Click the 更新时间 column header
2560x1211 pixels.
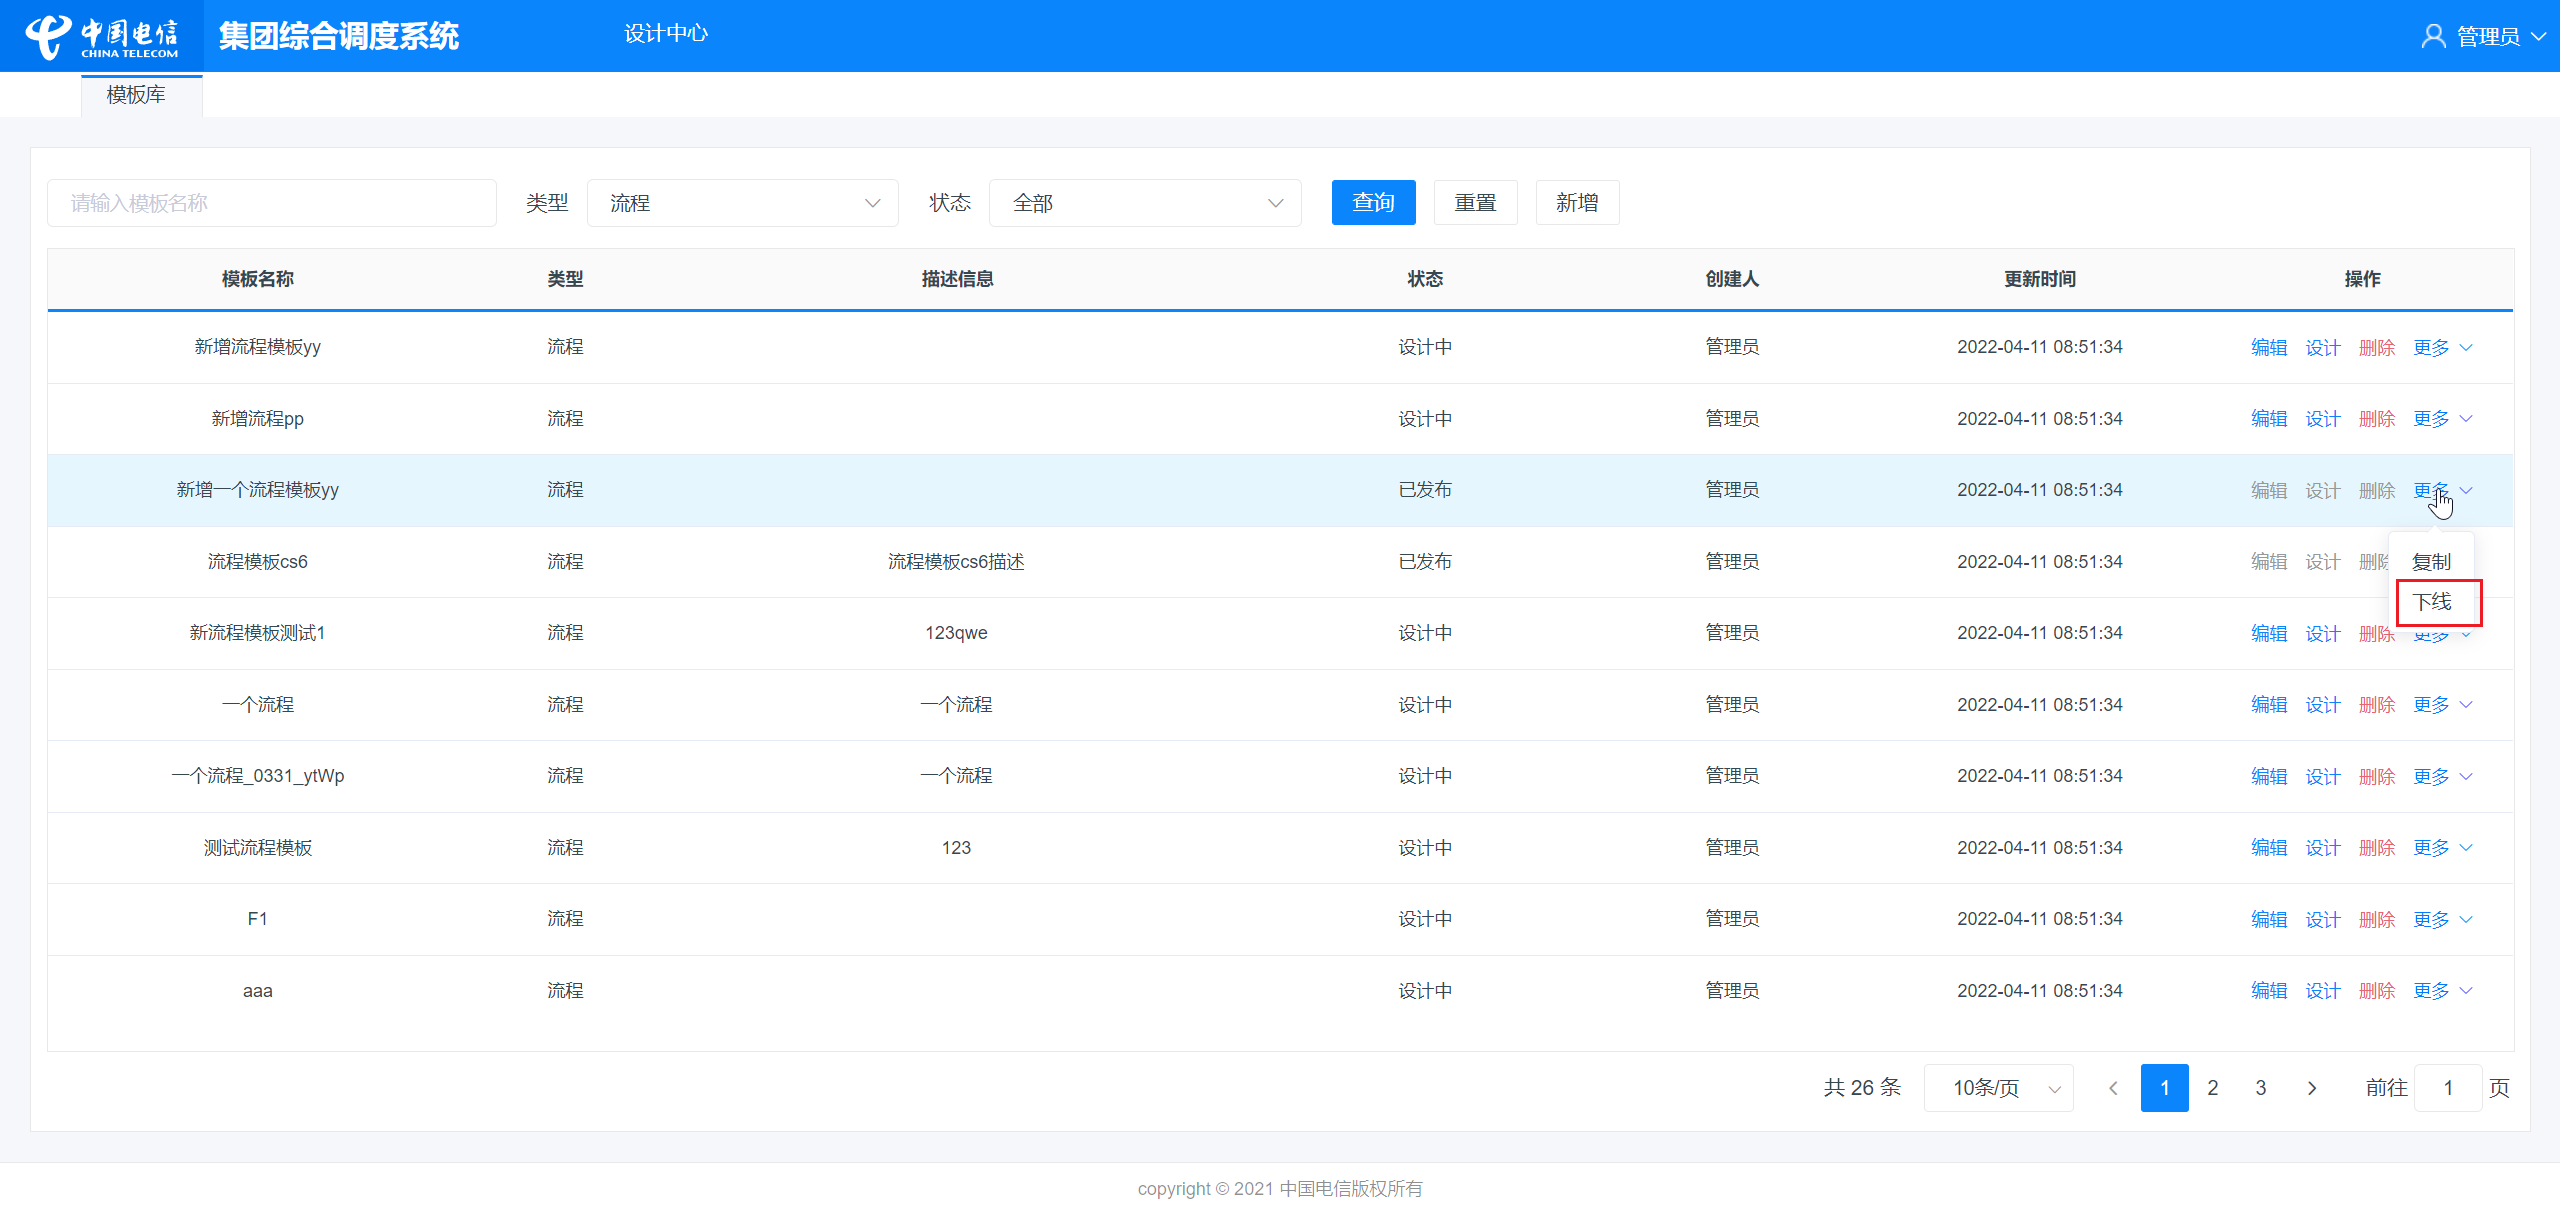[2040, 279]
